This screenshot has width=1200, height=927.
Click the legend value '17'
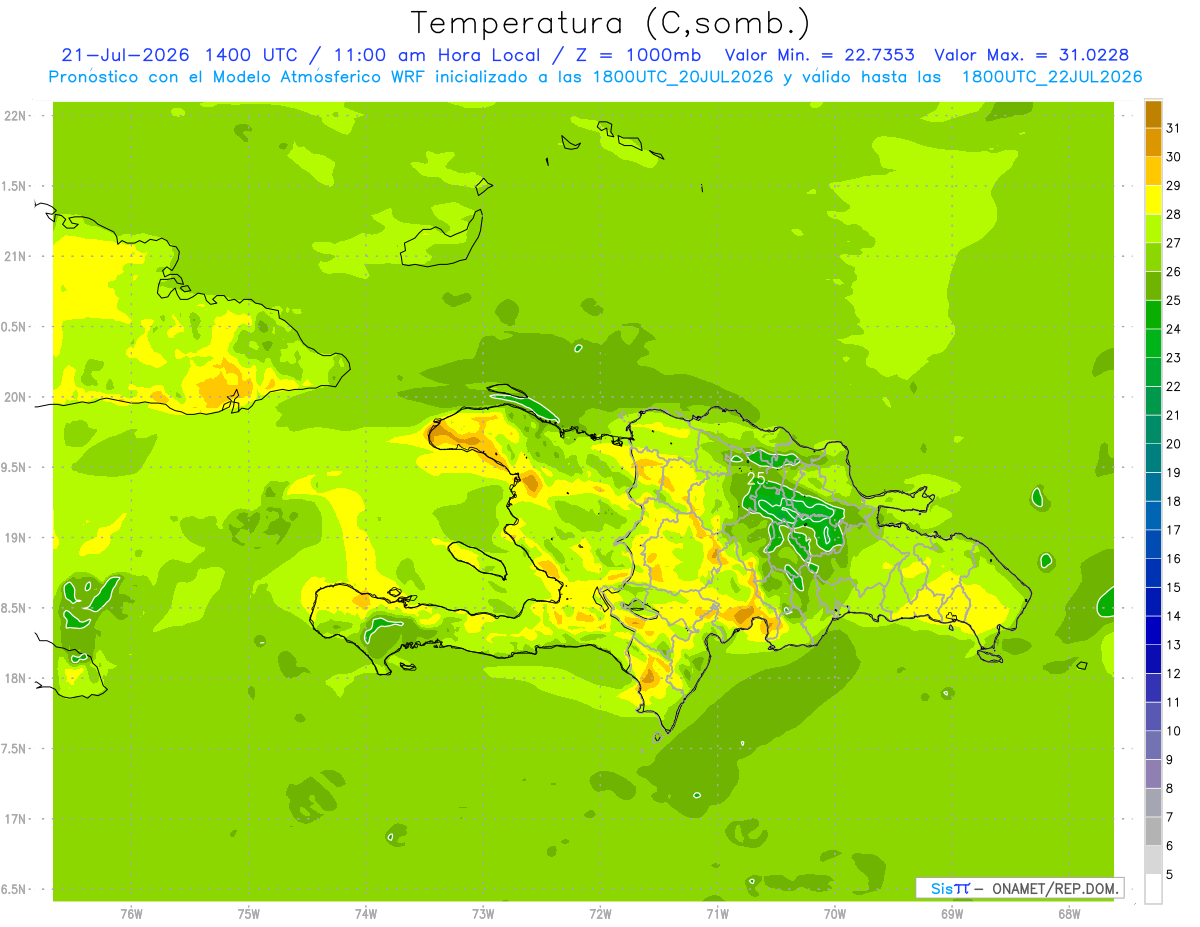point(1173,530)
